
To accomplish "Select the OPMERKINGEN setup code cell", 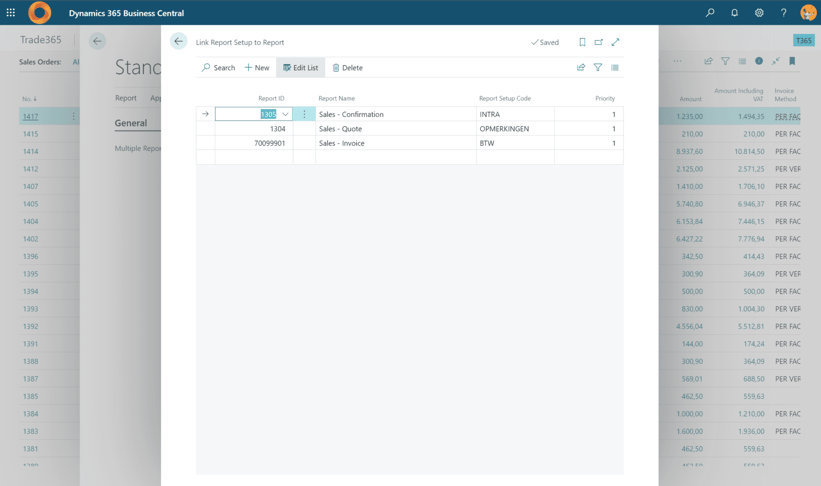I will click(515, 129).
